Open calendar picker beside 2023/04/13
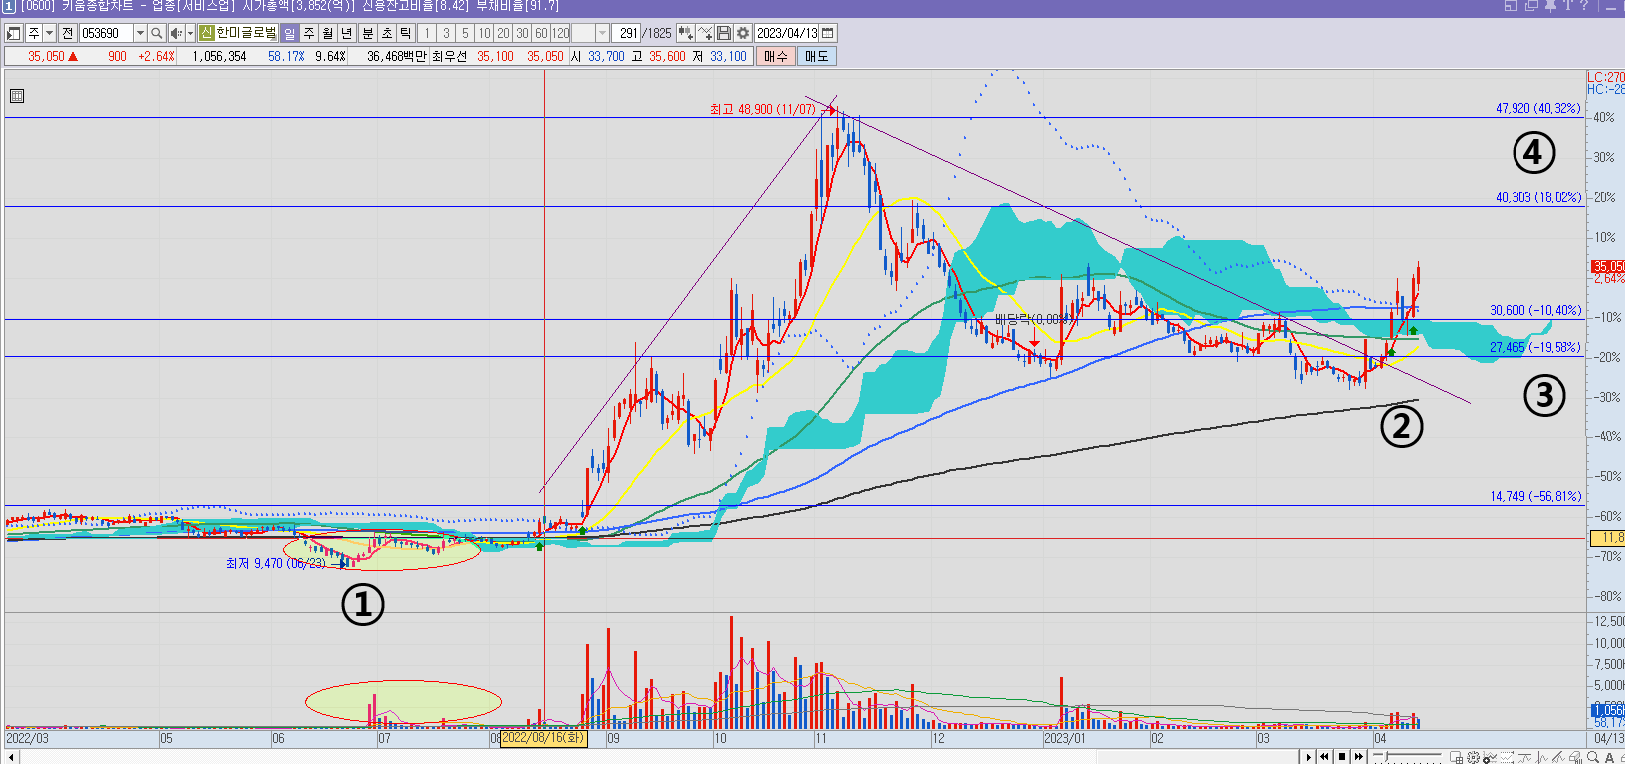This screenshot has width=1625, height=764. [827, 33]
